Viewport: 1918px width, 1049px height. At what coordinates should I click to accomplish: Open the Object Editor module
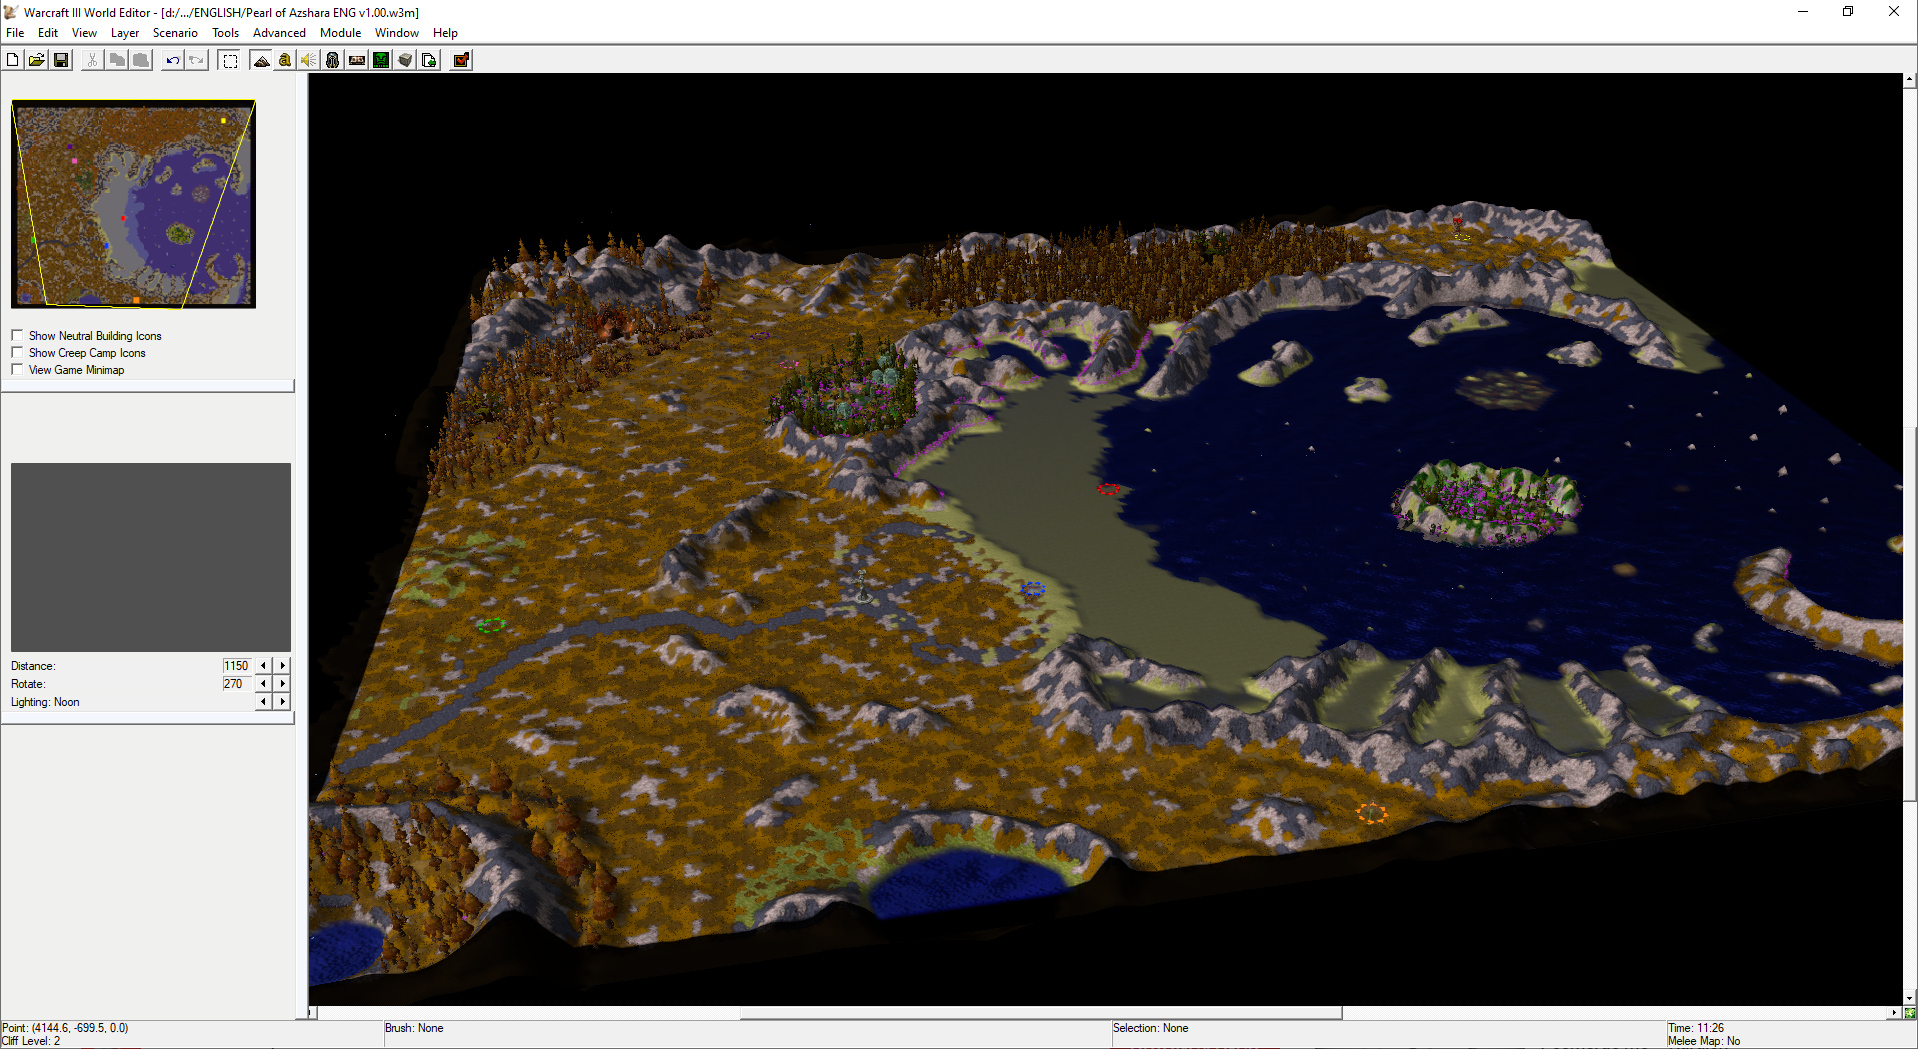333,60
